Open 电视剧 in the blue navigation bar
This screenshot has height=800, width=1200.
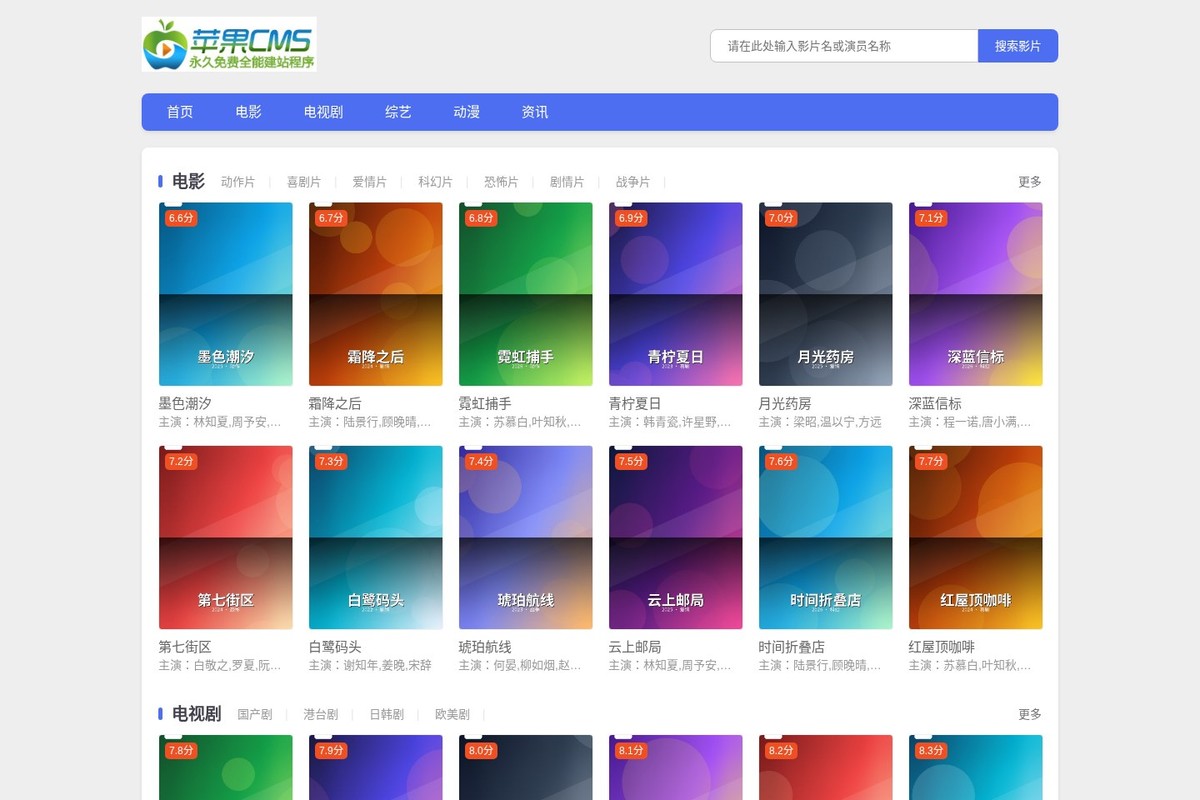pos(324,112)
